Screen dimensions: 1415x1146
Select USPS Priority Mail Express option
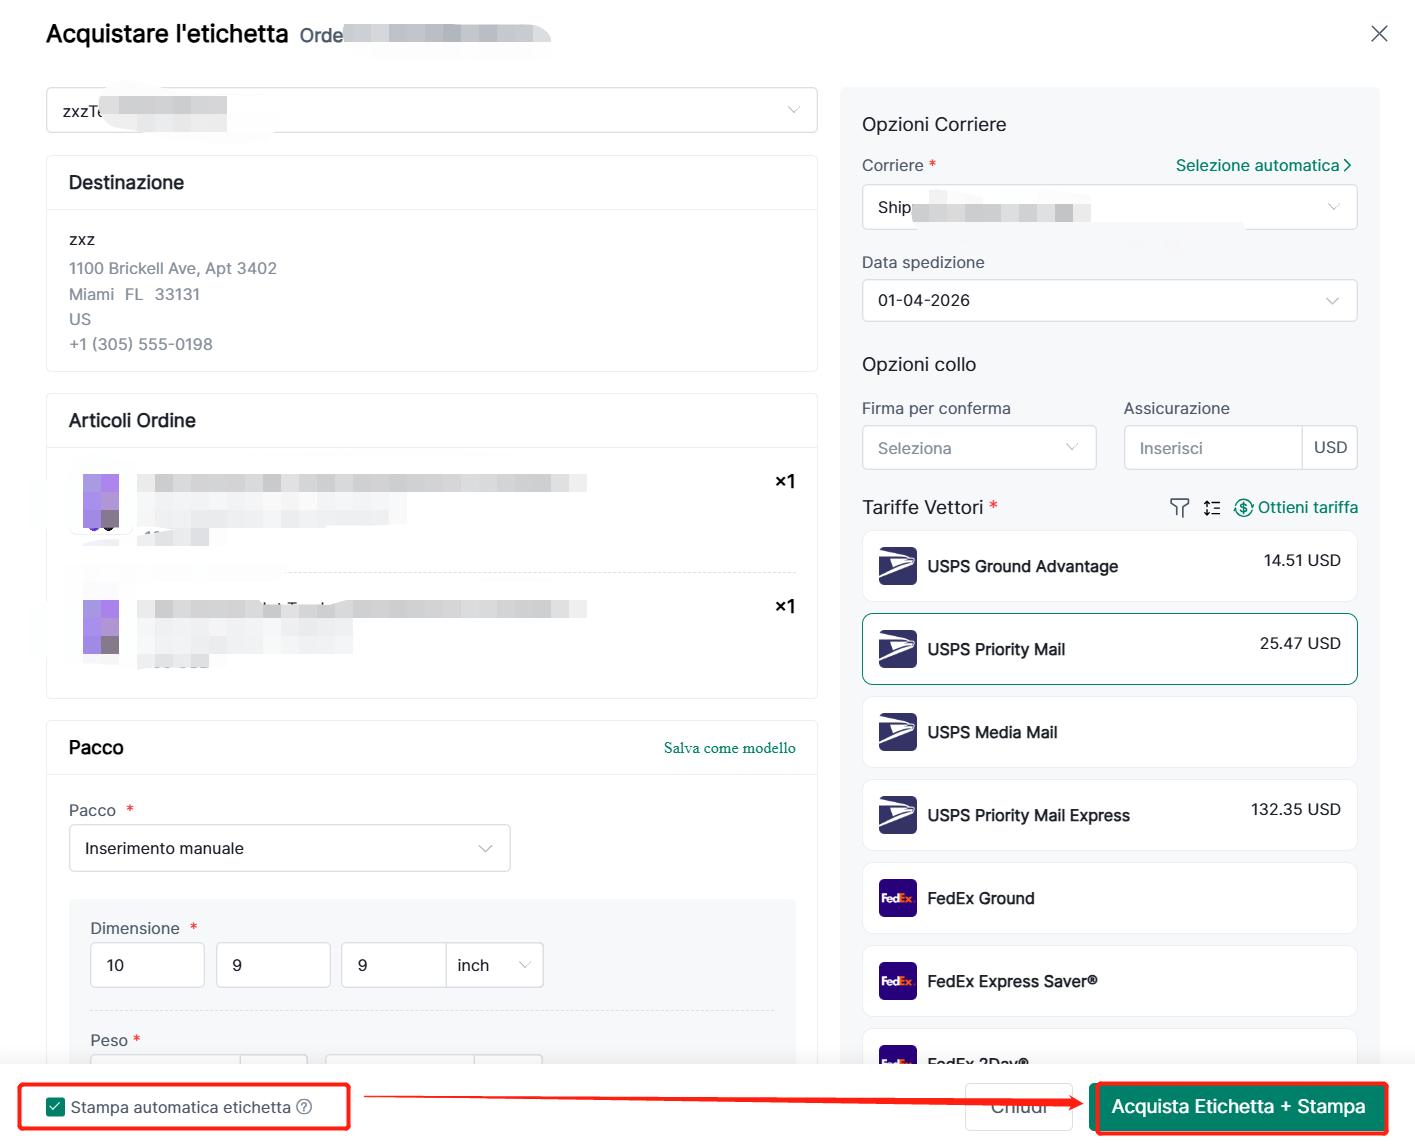pyautogui.click(x=1108, y=815)
